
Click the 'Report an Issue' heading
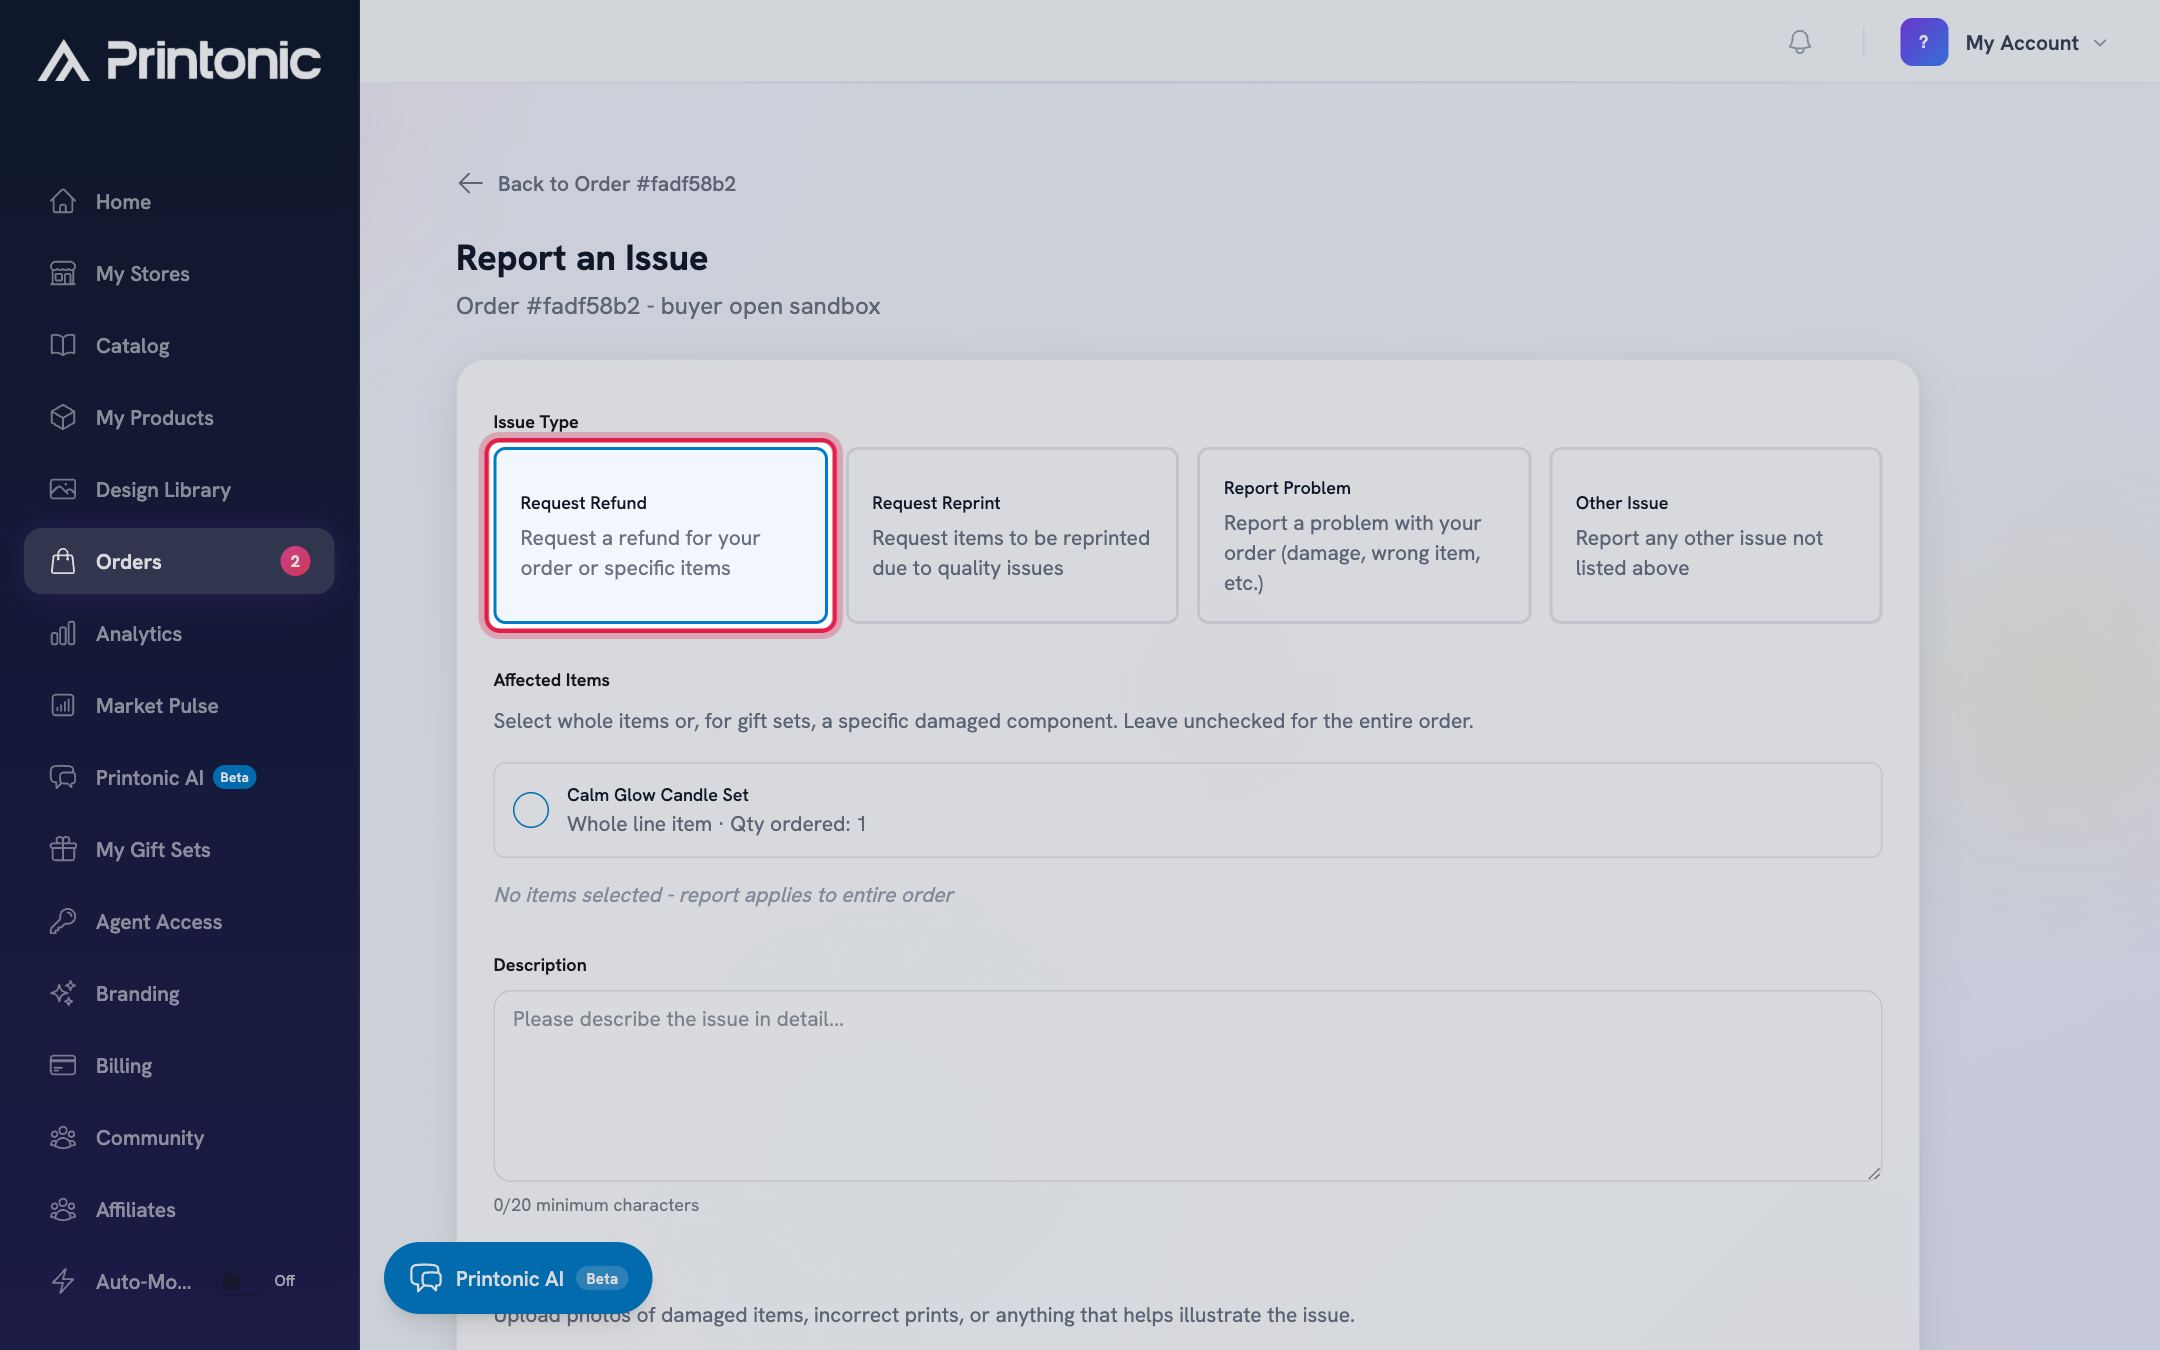(582, 258)
